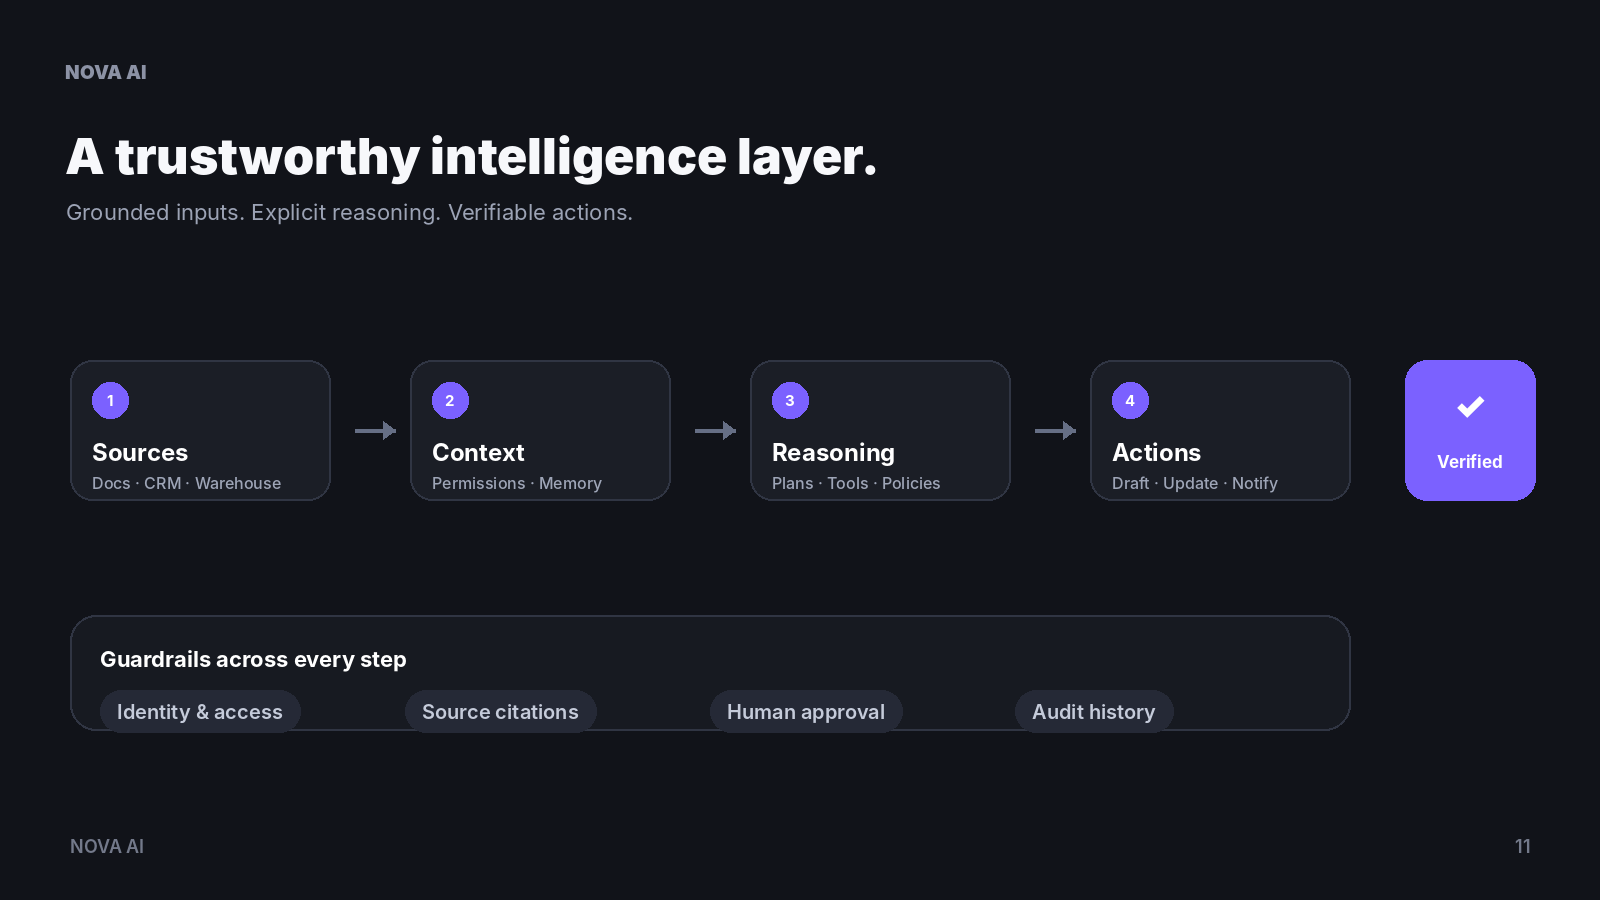Viewport: 1600px width, 900px height.
Task: Click the arrow between Context and Reasoning
Action: (715, 431)
